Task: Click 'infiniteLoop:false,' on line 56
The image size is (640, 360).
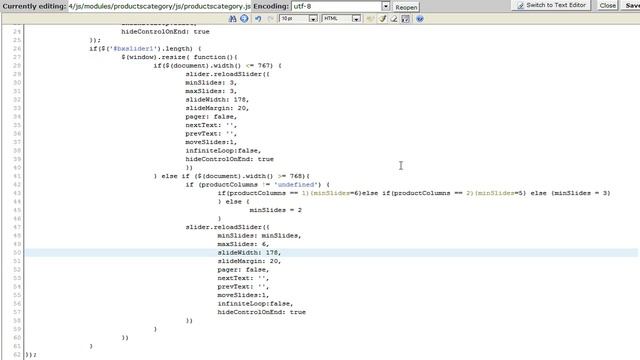Action: (255, 304)
